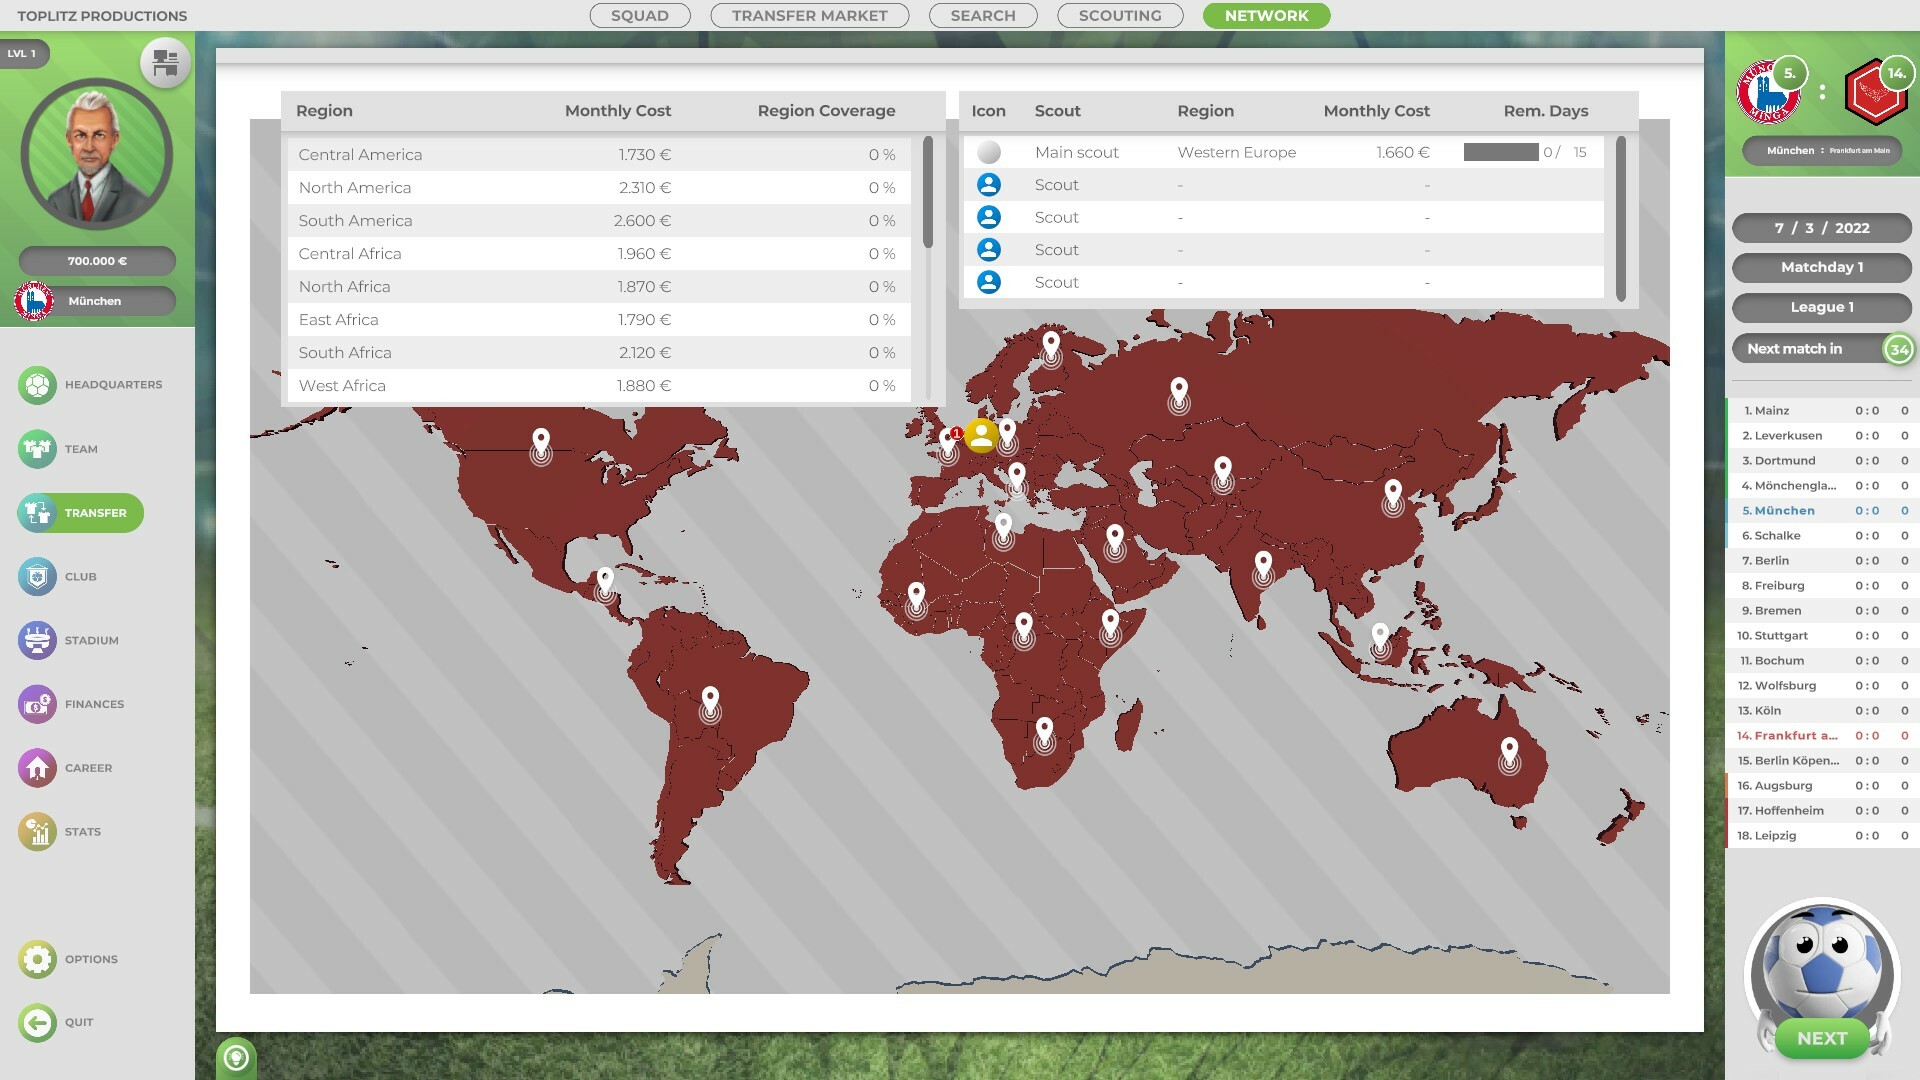Select the Career sidebar icon
1920x1080 pixels.
(x=37, y=767)
